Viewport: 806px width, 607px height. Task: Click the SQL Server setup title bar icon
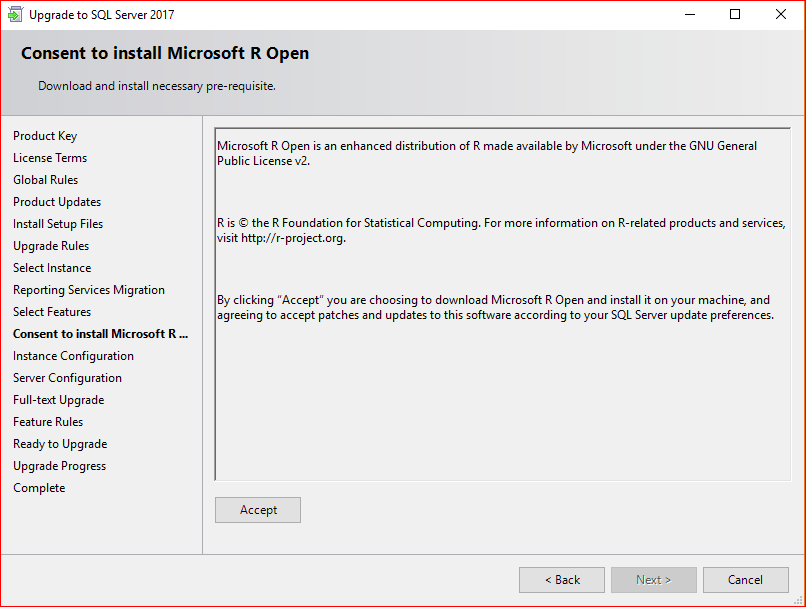tap(15, 15)
